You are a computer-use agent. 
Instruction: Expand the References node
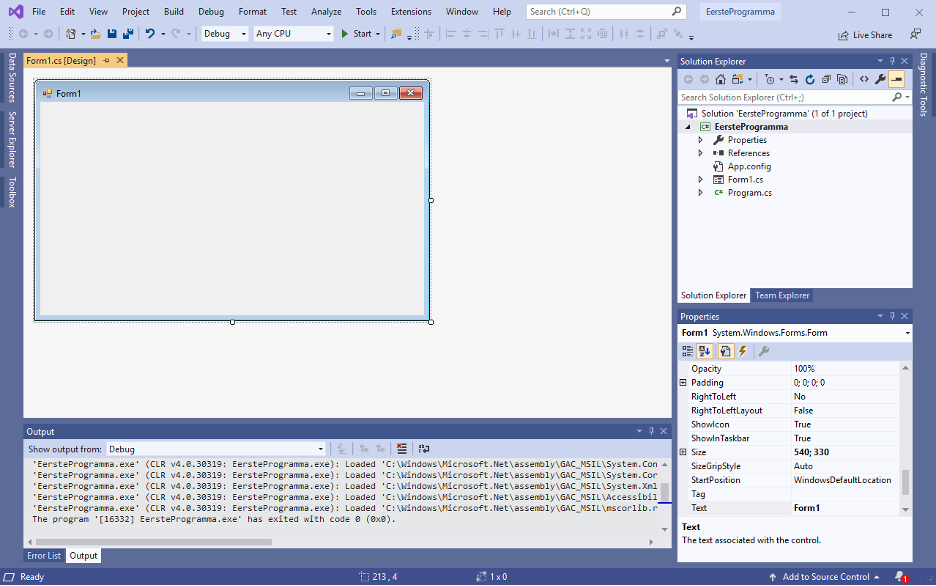click(701, 153)
